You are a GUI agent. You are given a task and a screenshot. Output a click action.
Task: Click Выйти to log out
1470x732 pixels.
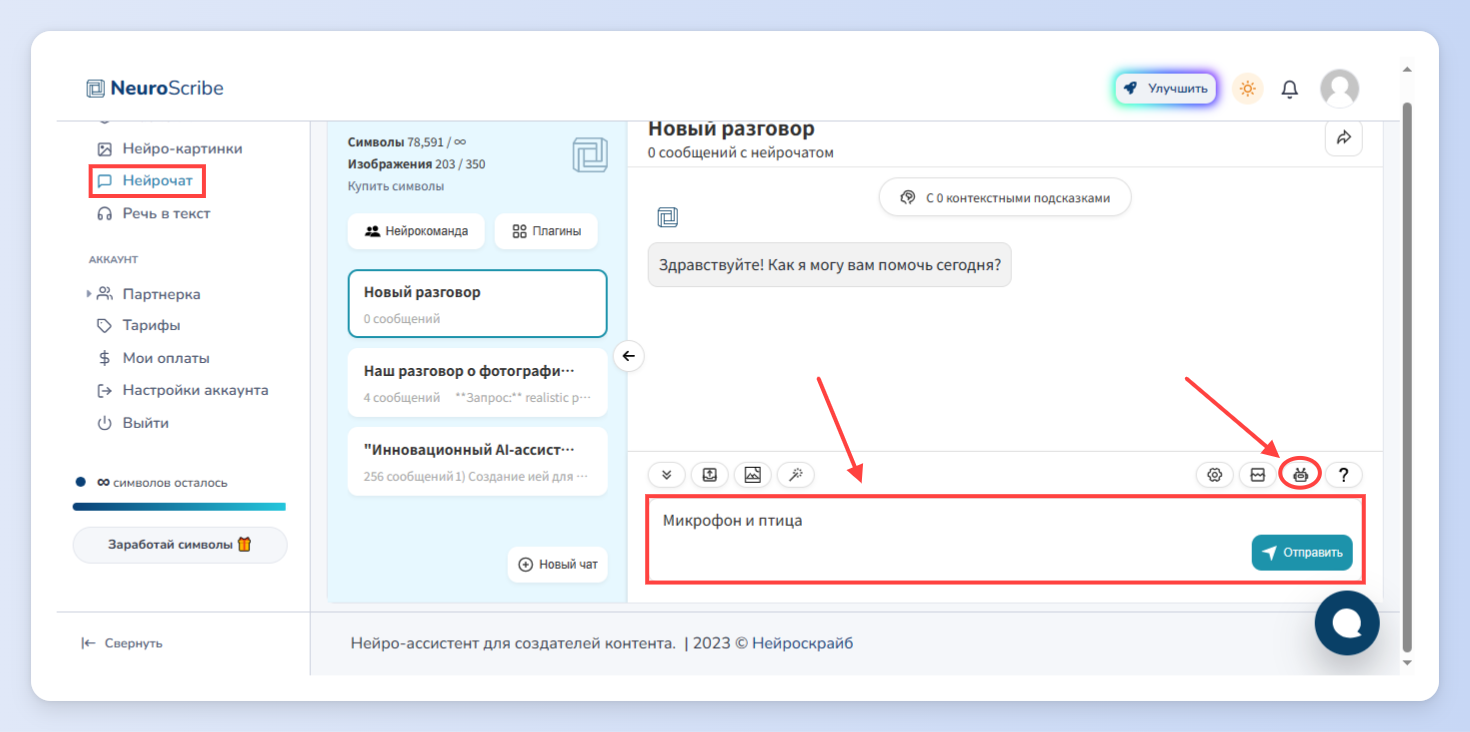click(x=132, y=423)
